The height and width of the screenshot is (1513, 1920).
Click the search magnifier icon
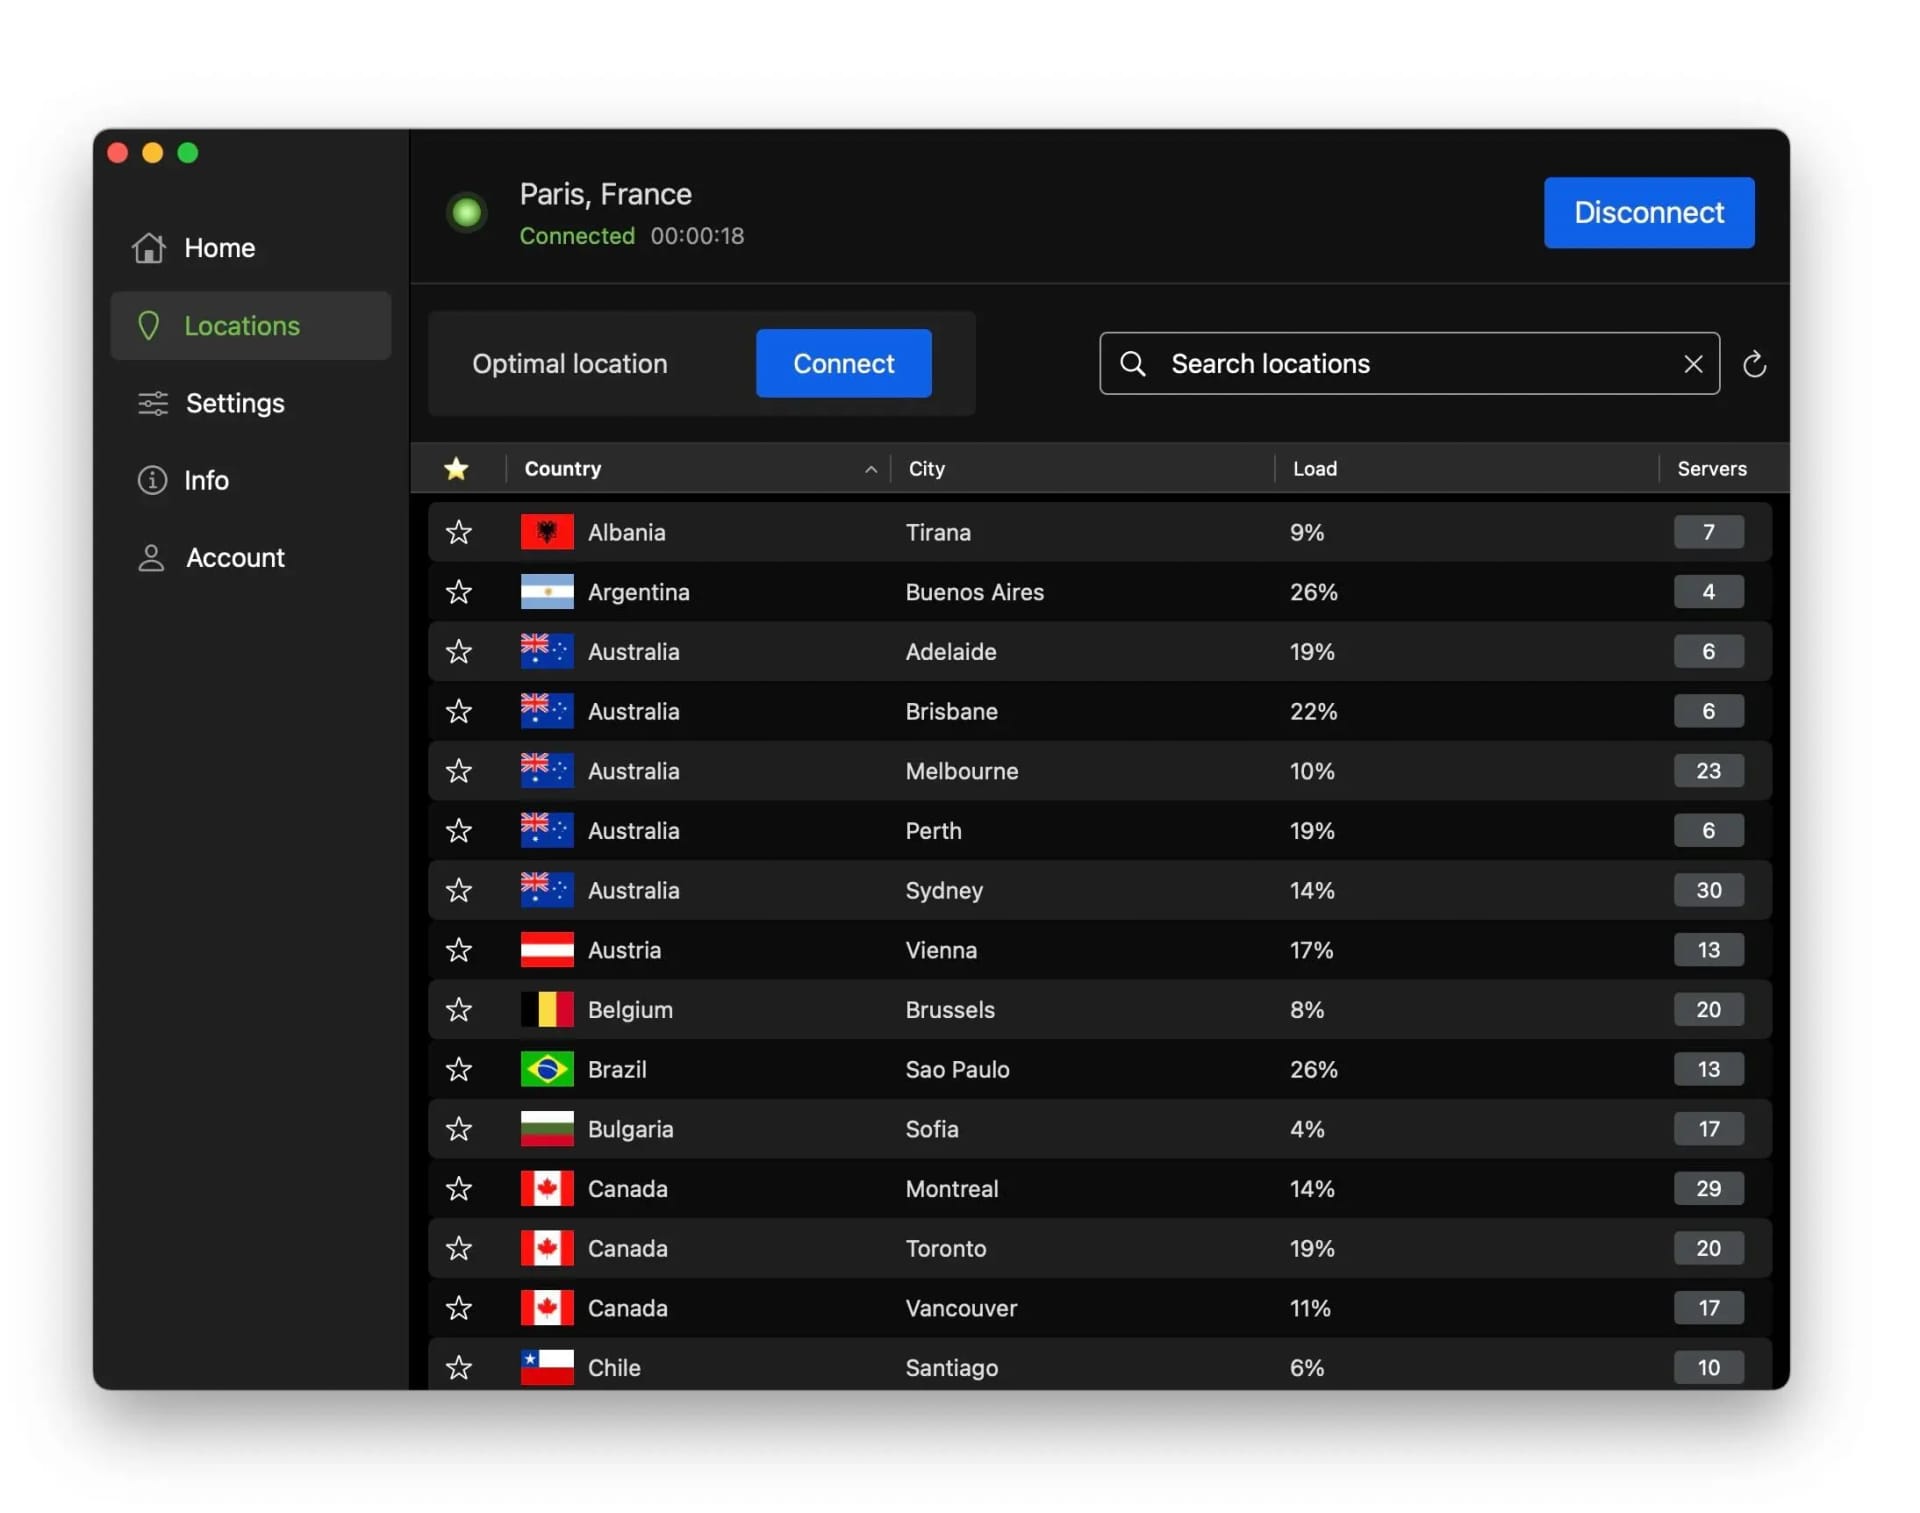[x=1131, y=363]
